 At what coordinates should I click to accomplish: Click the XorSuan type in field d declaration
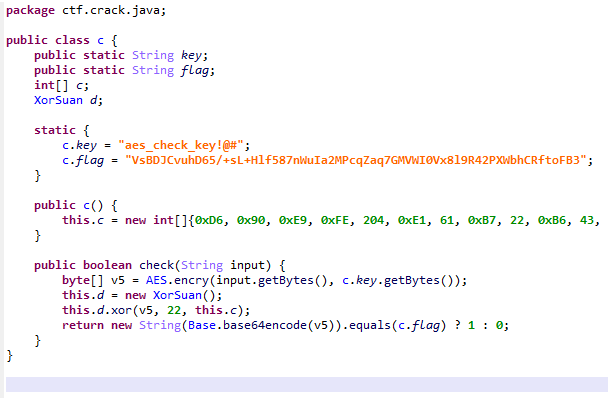(58, 100)
